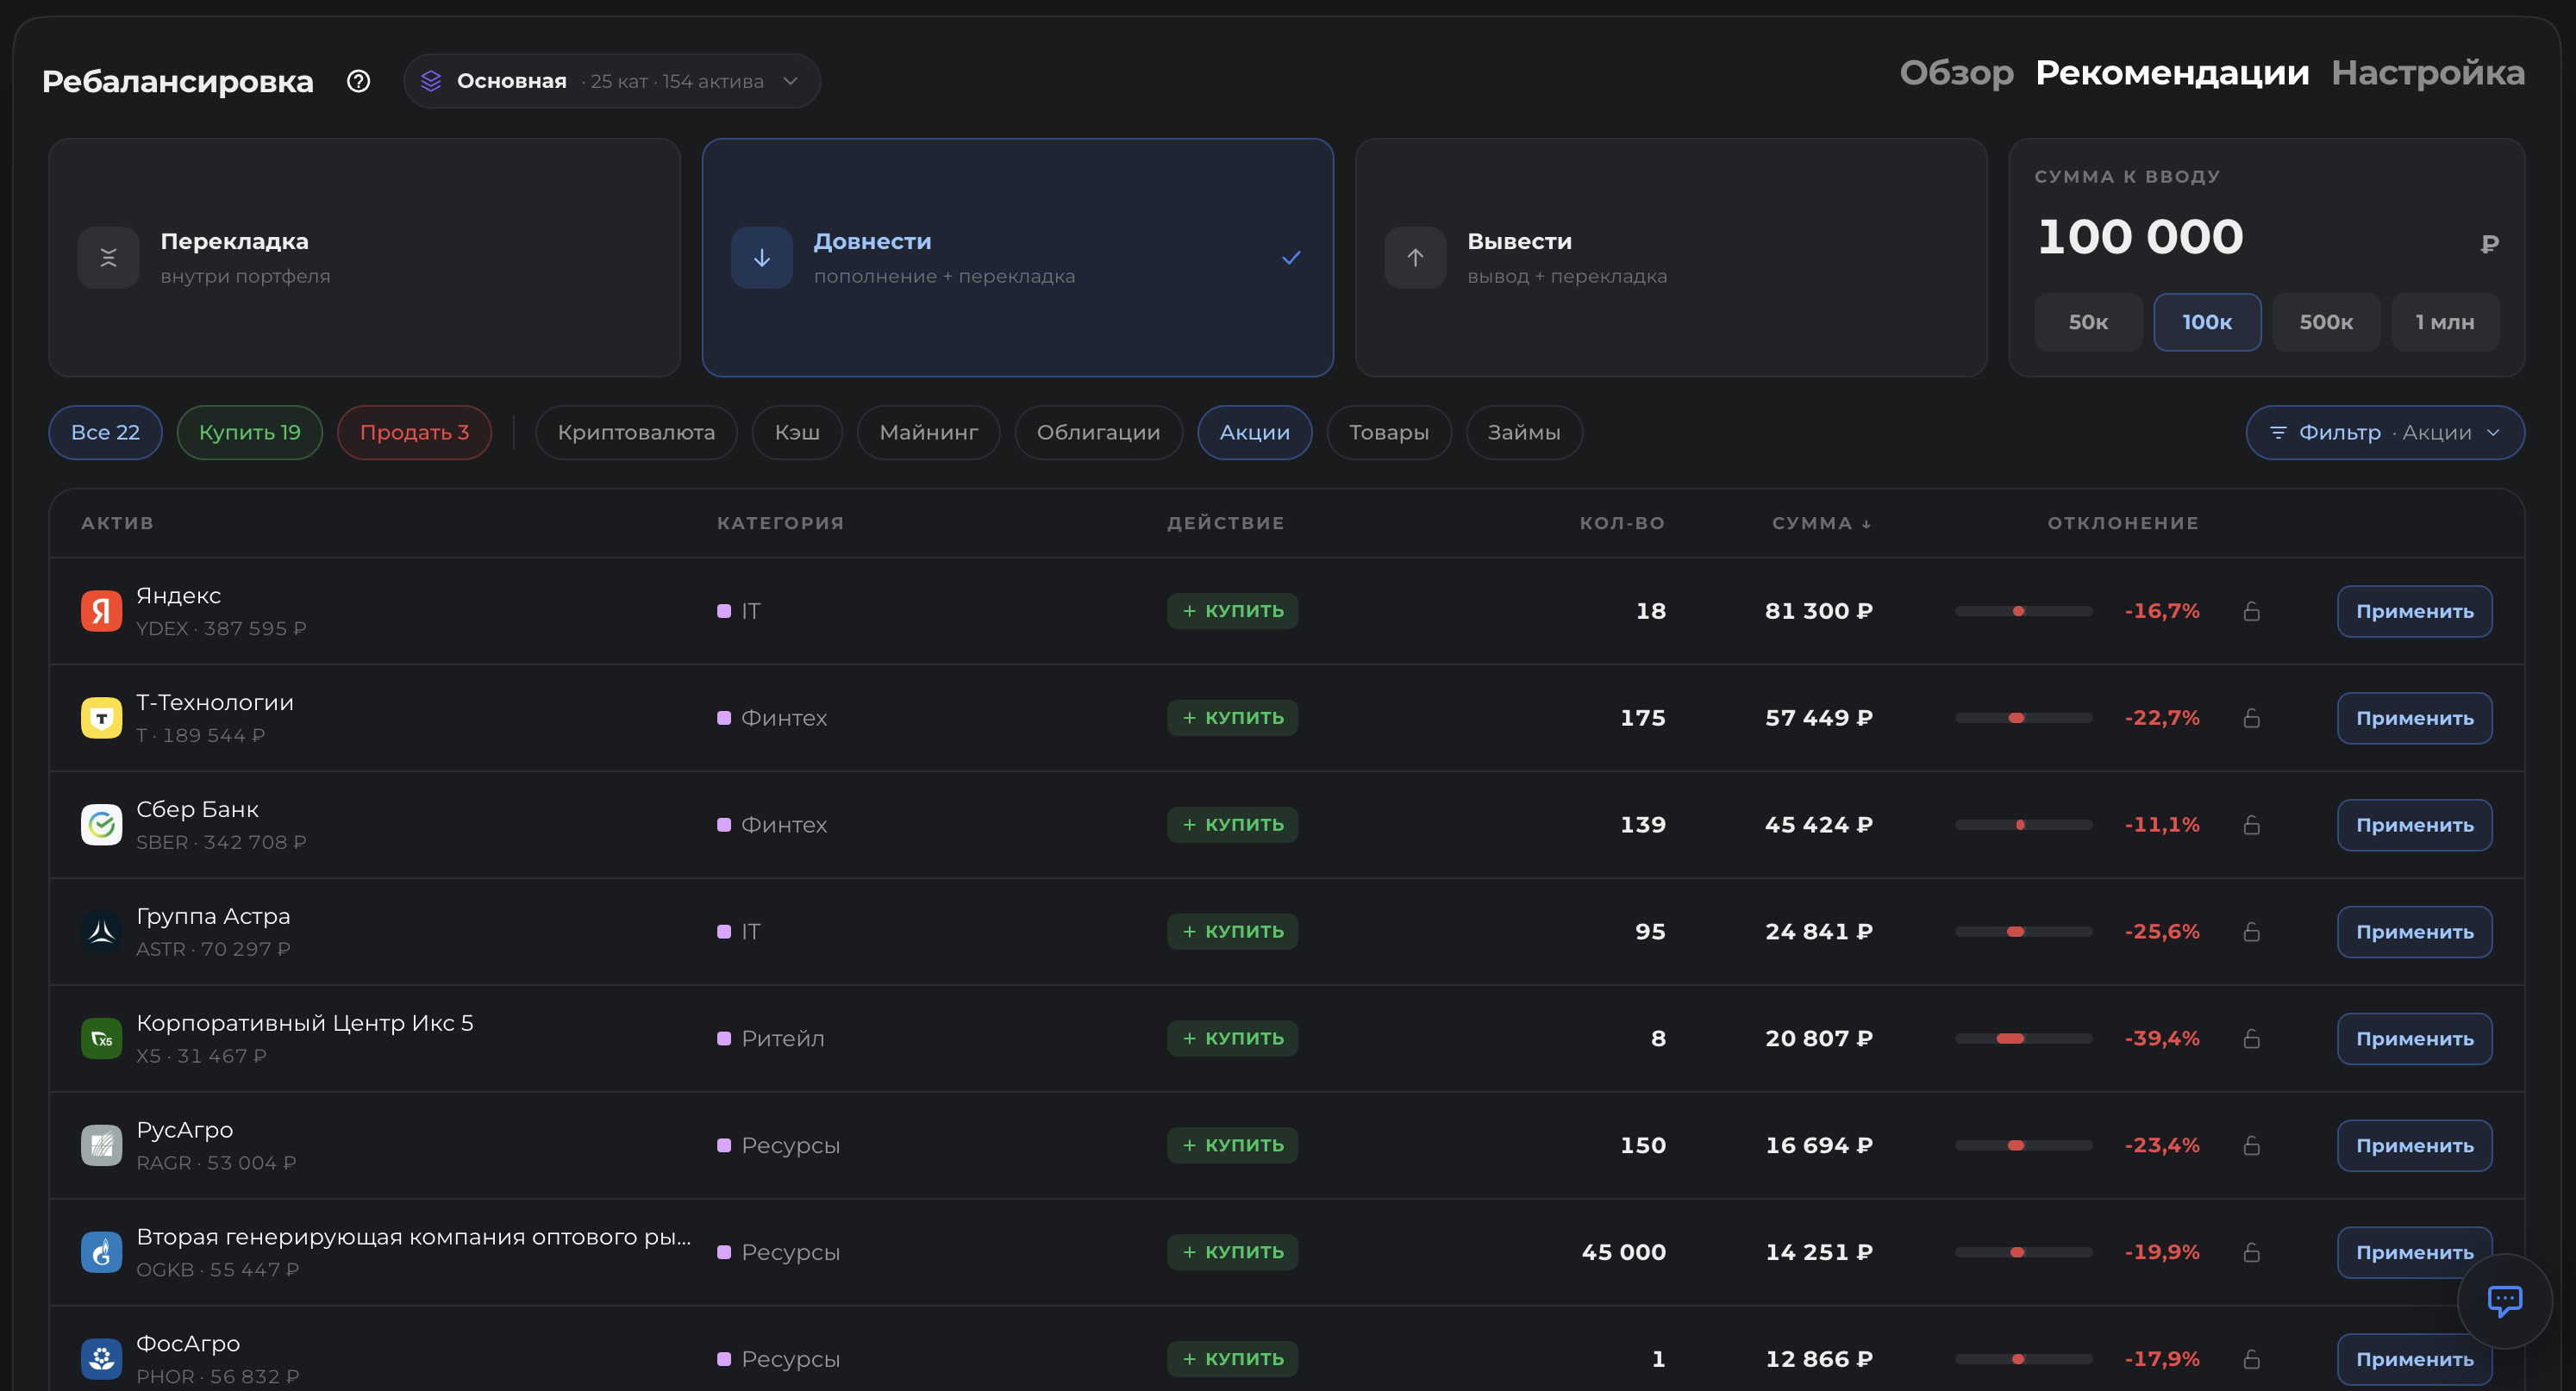The height and width of the screenshot is (1391, 2576).
Task: Select the Займы category chip
Action: [1523, 433]
